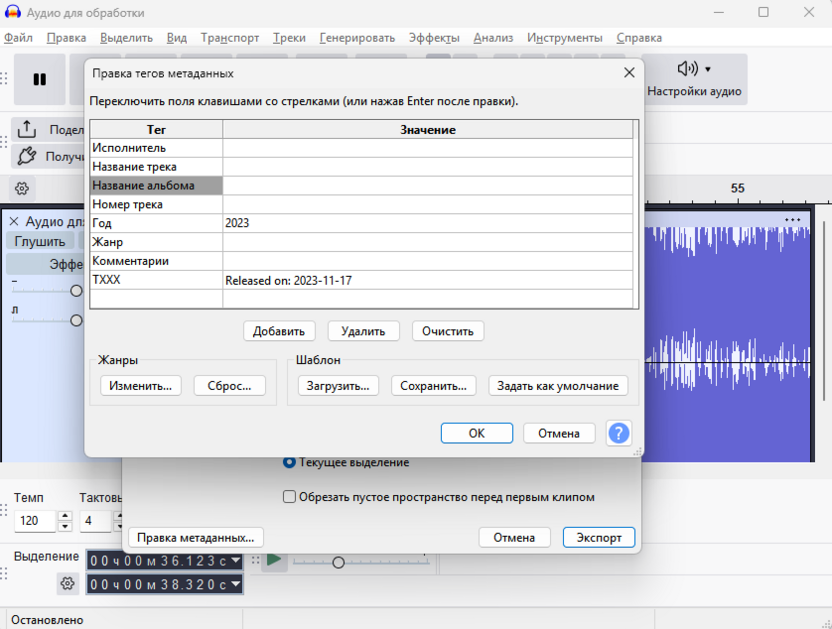The image size is (832, 629).
Task: Open the Транспорт menu
Action: click(230, 37)
